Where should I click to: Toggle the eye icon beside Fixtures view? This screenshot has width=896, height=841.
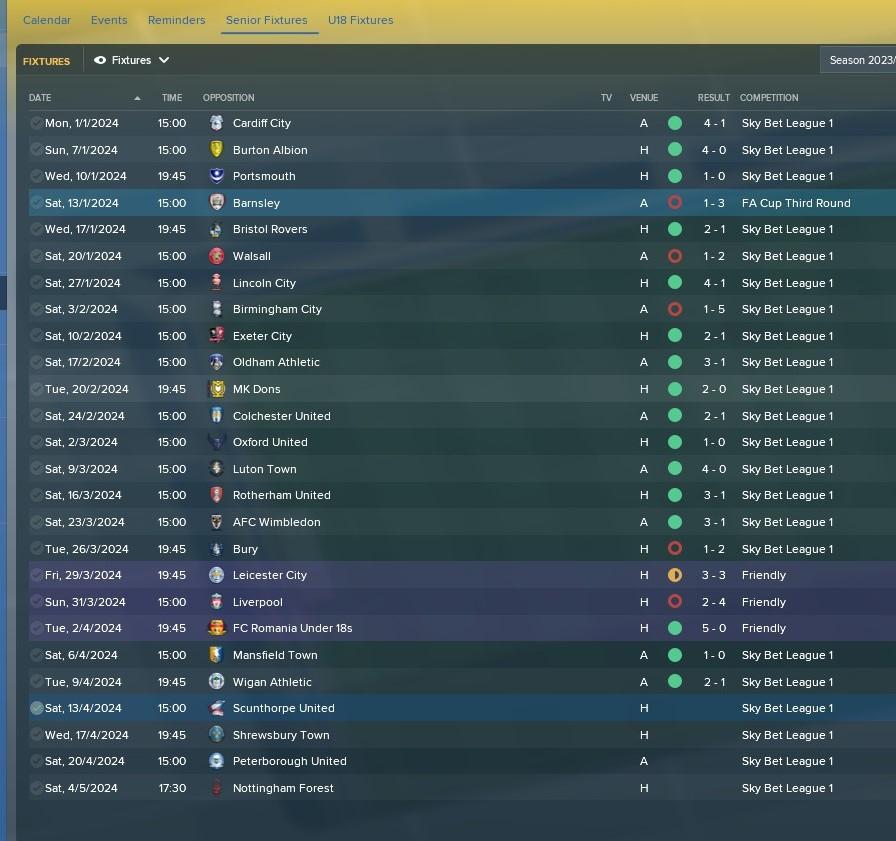pyautogui.click(x=100, y=60)
